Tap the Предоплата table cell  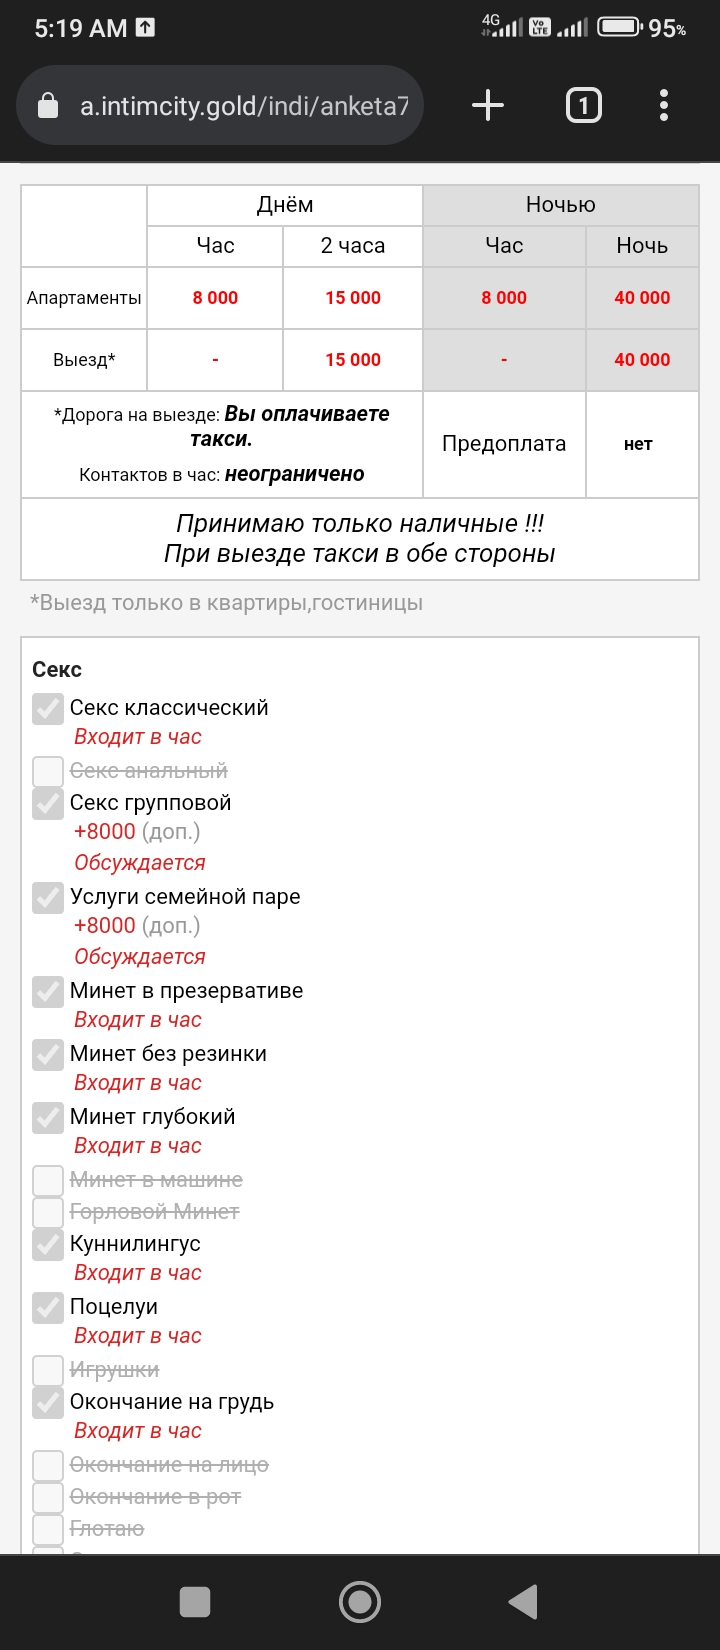pyautogui.click(x=504, y=444)
